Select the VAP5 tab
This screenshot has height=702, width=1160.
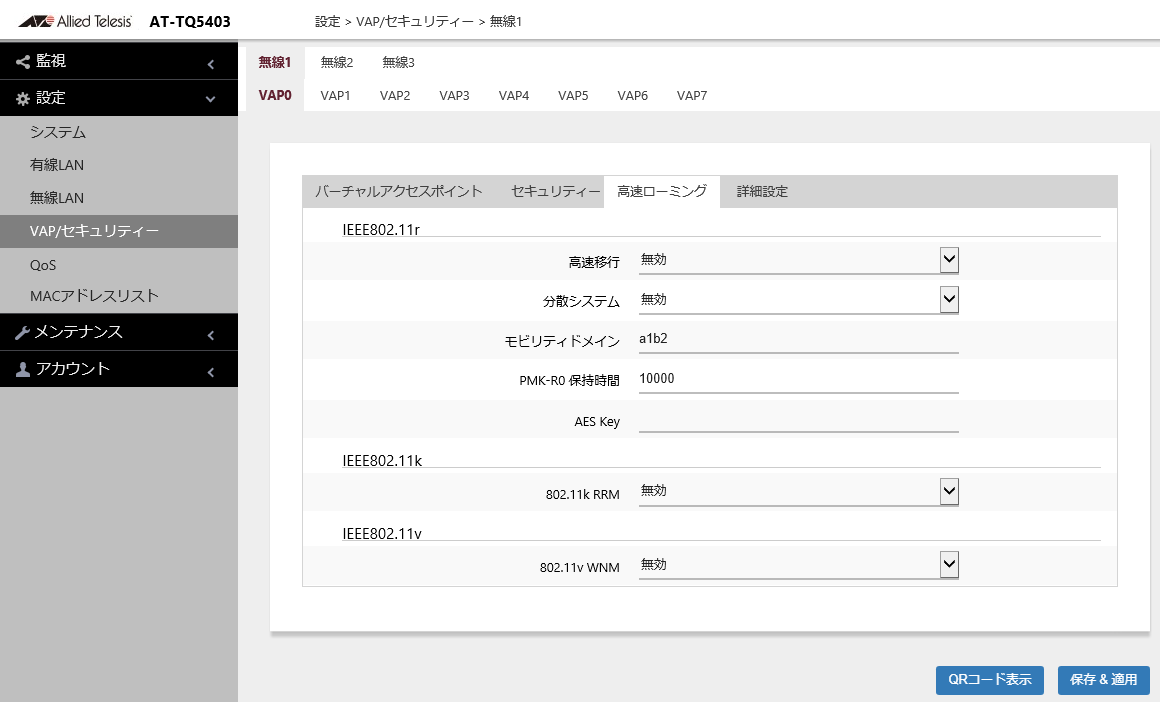[x=573, y=95]
